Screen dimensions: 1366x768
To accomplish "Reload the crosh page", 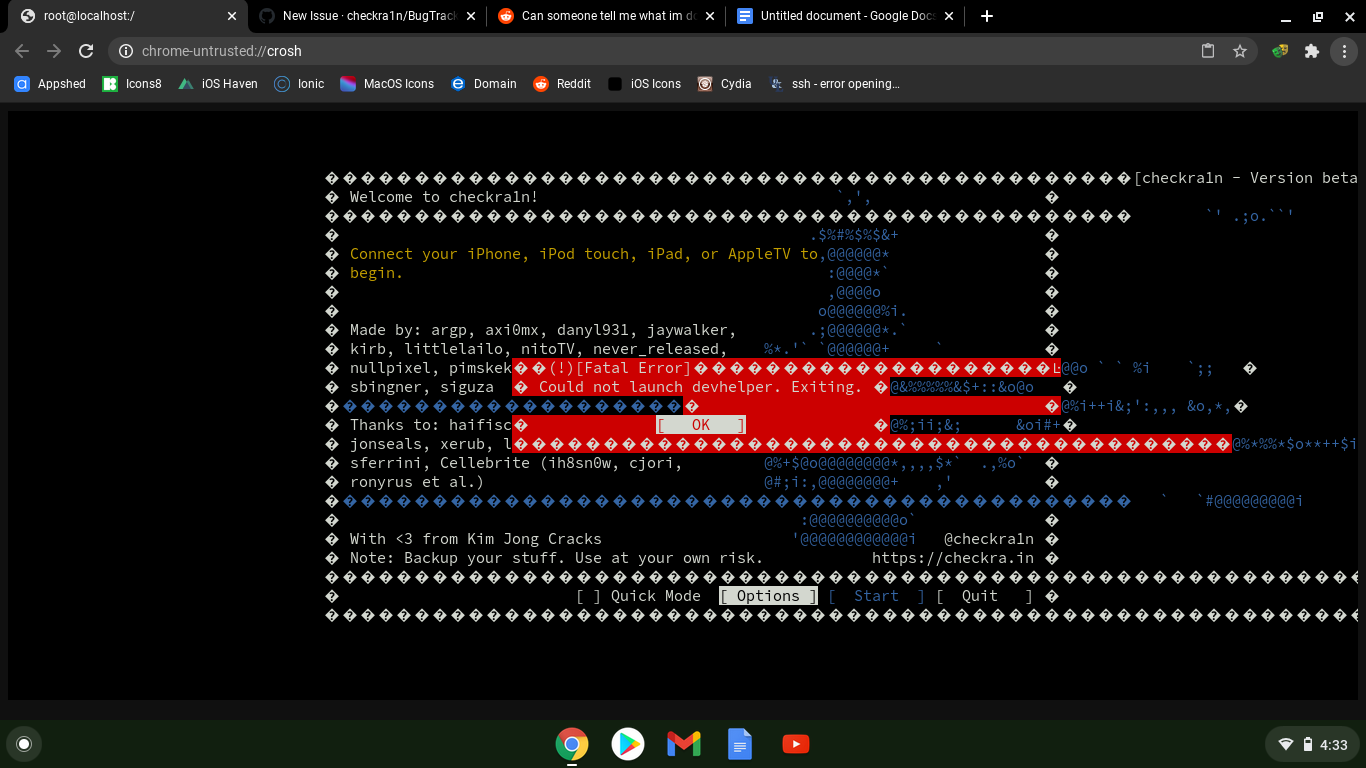I will point(86,51).
